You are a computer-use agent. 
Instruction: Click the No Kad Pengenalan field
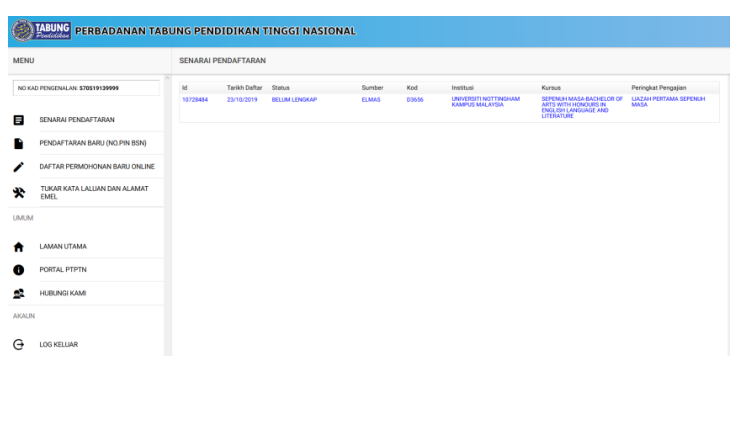coord(86,88)
